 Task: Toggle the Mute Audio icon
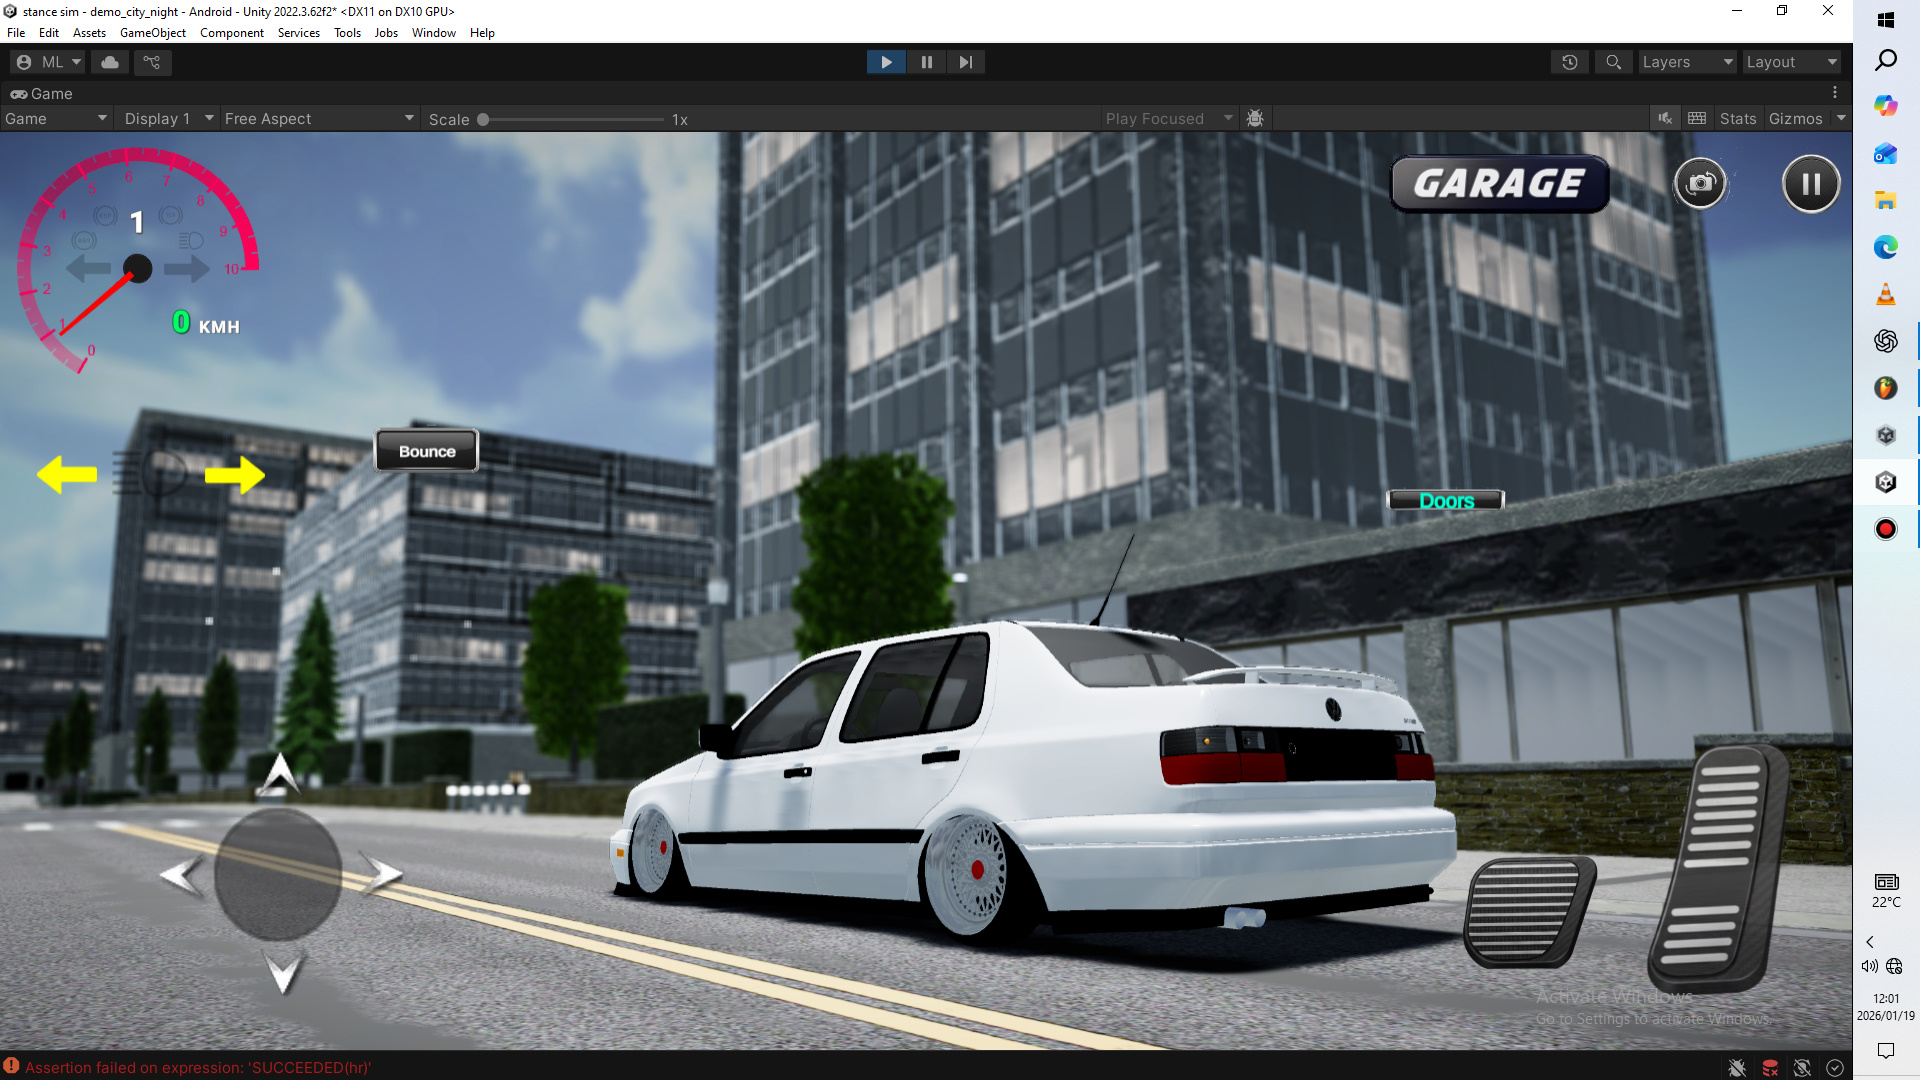(x=1665, y=118)
